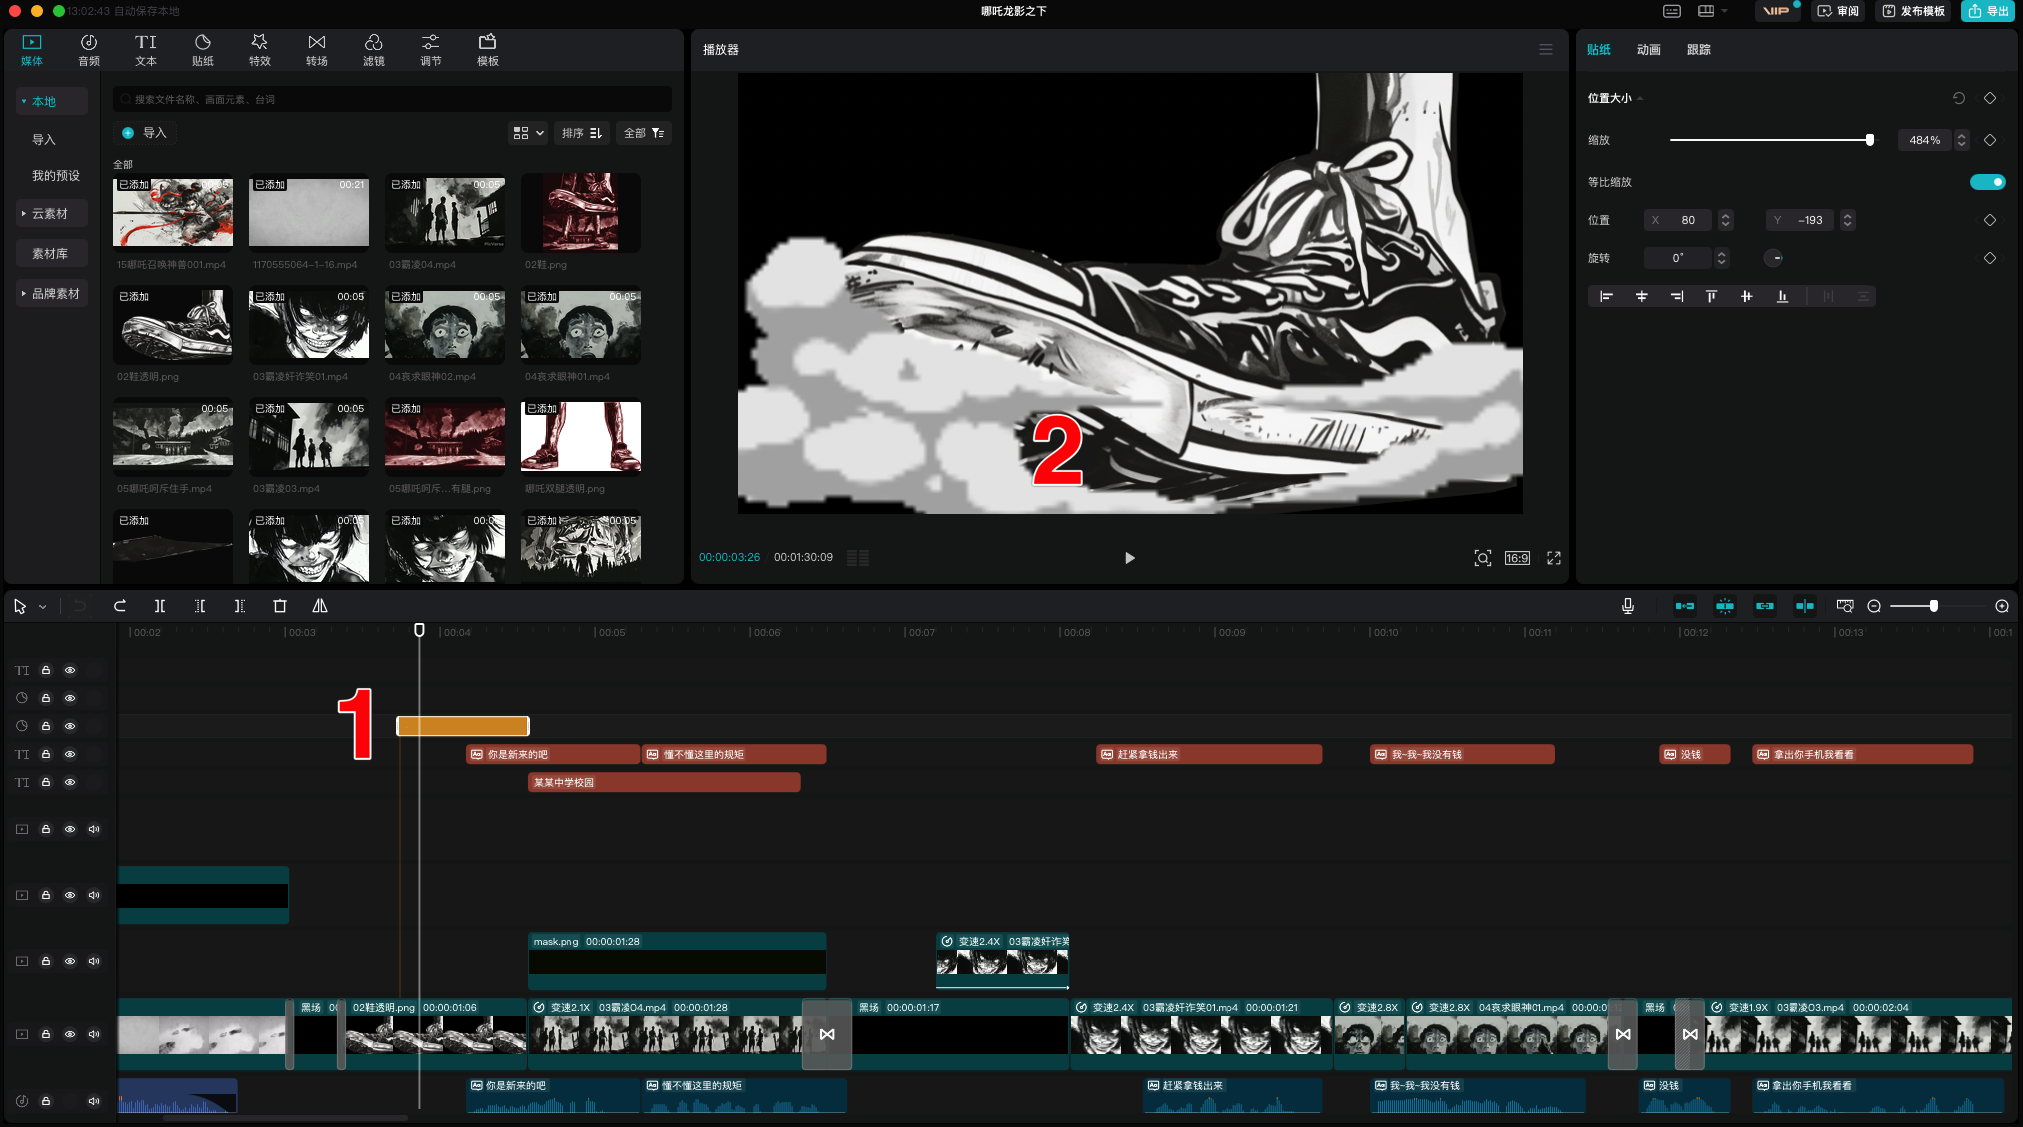Open the 模板 templates panel

[488, 49]
